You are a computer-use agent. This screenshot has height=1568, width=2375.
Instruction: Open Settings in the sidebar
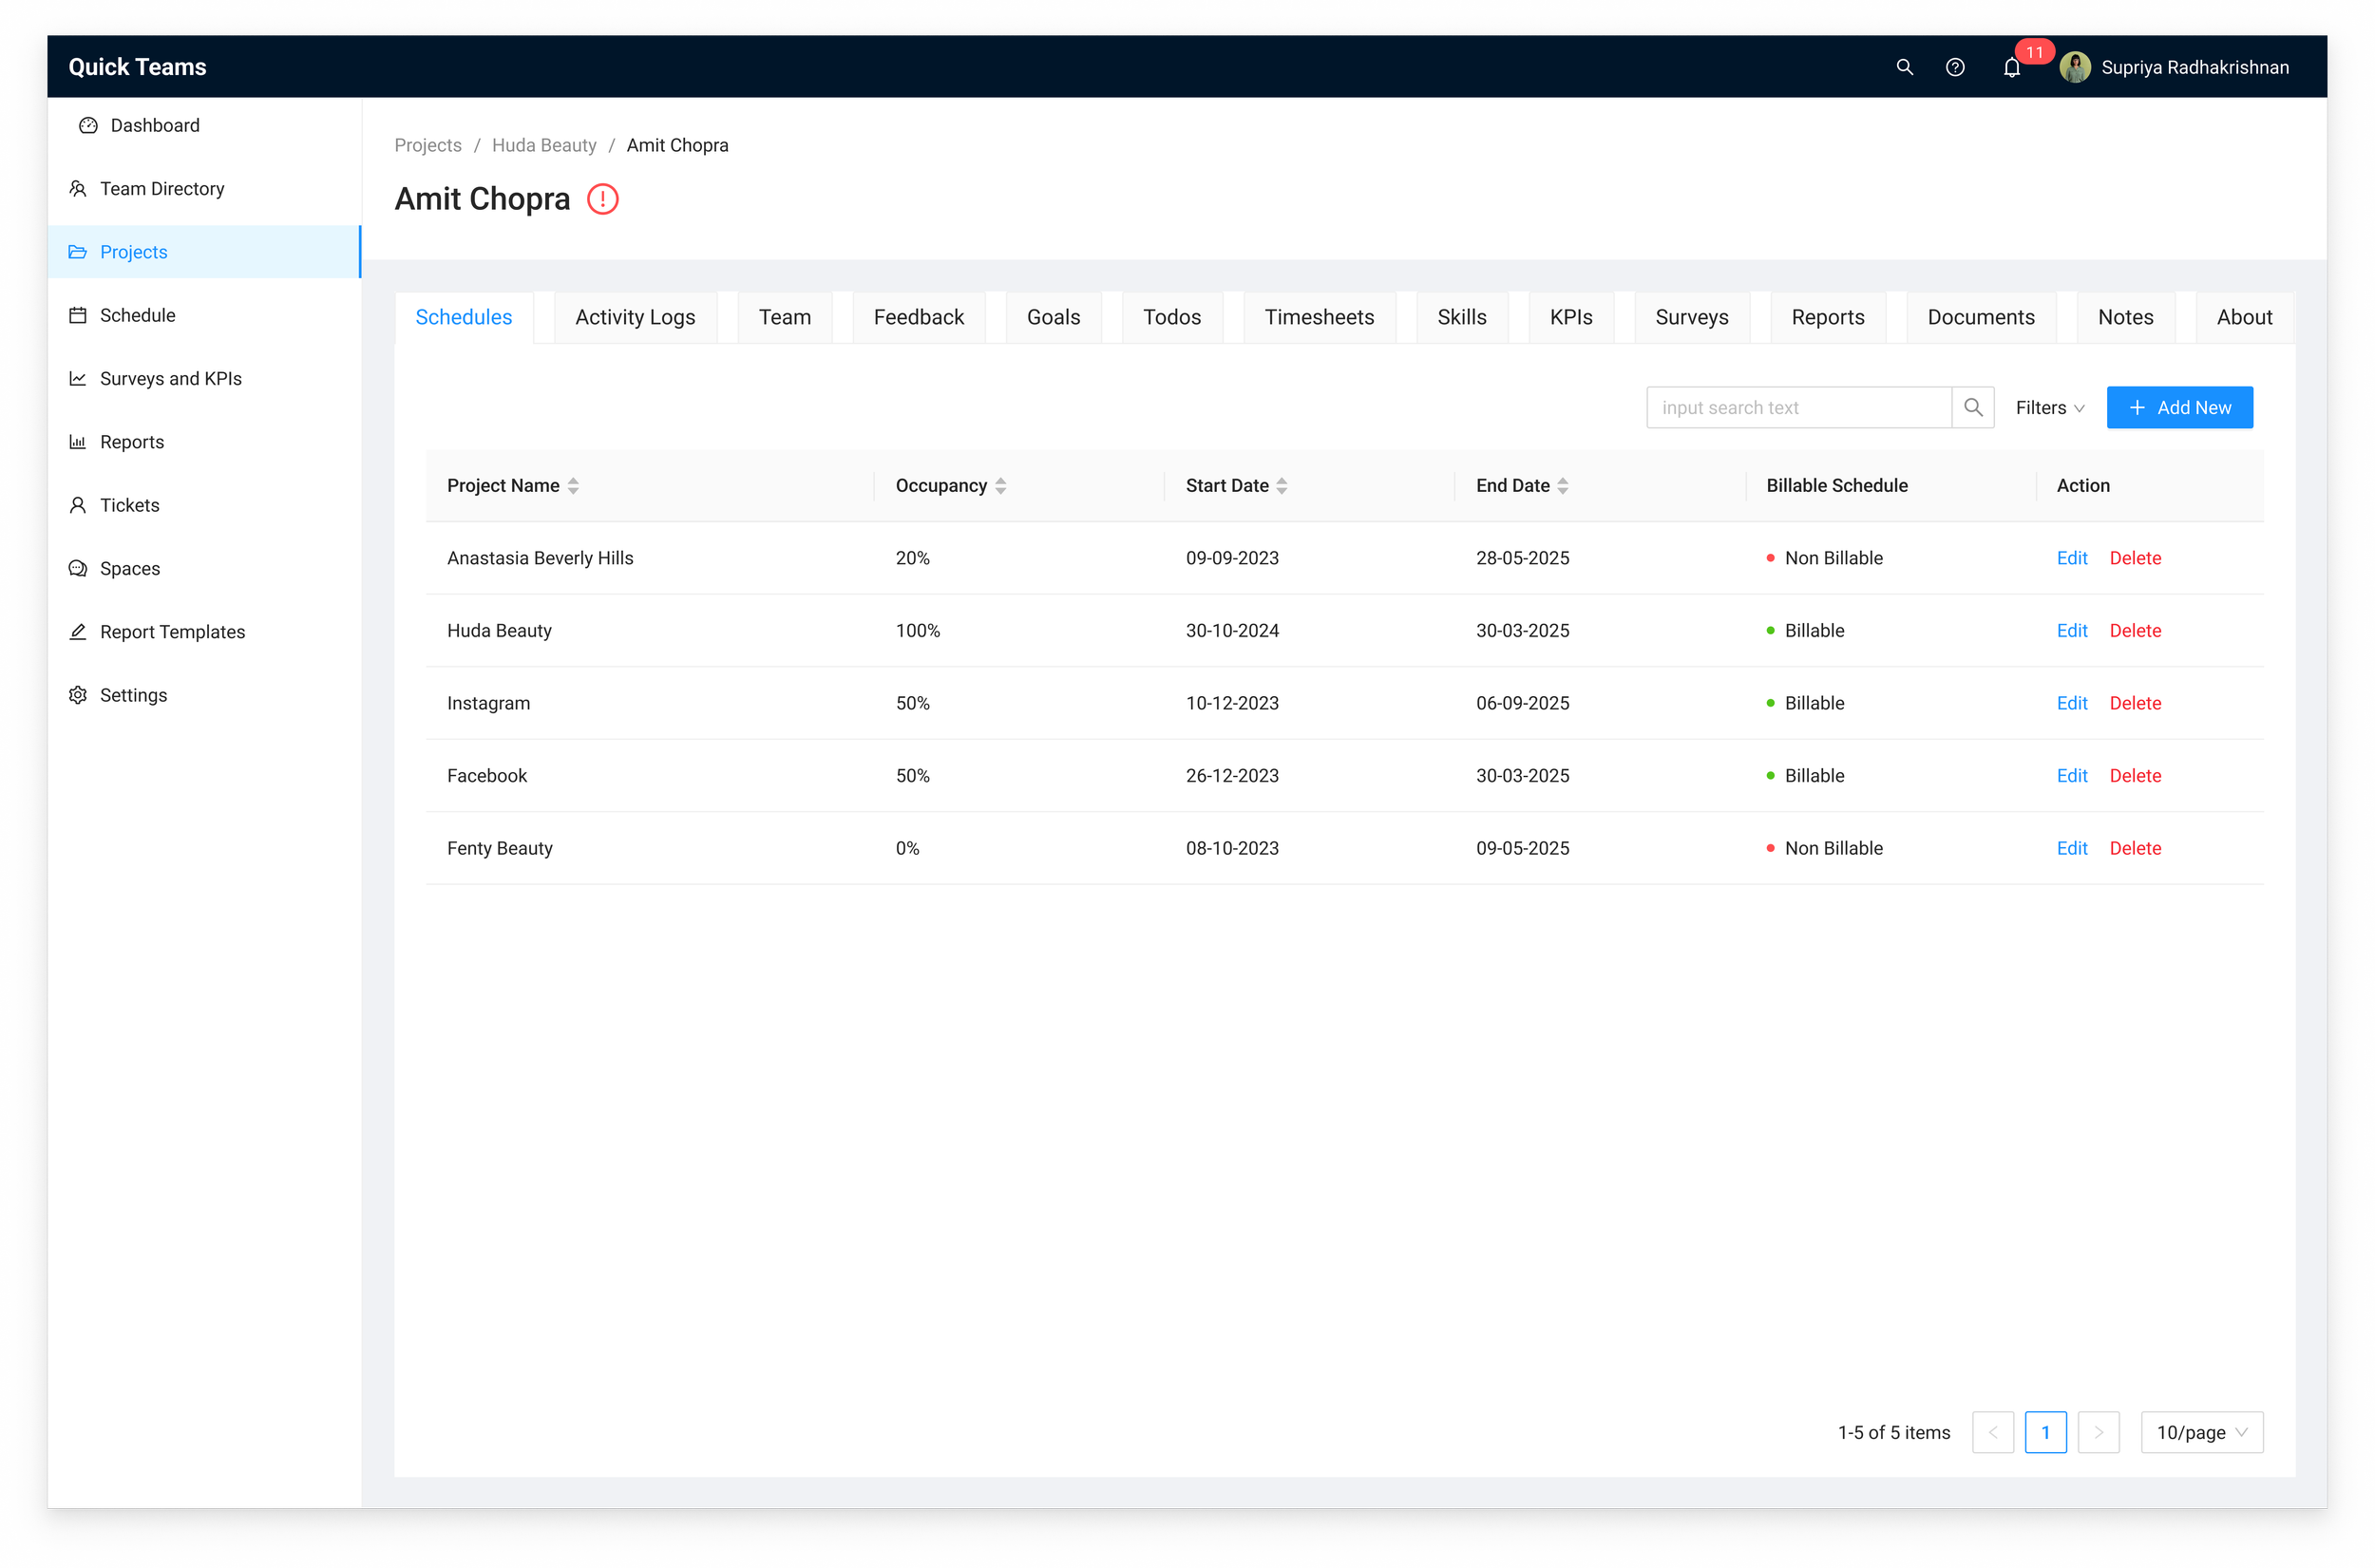[x=133, y=695]
